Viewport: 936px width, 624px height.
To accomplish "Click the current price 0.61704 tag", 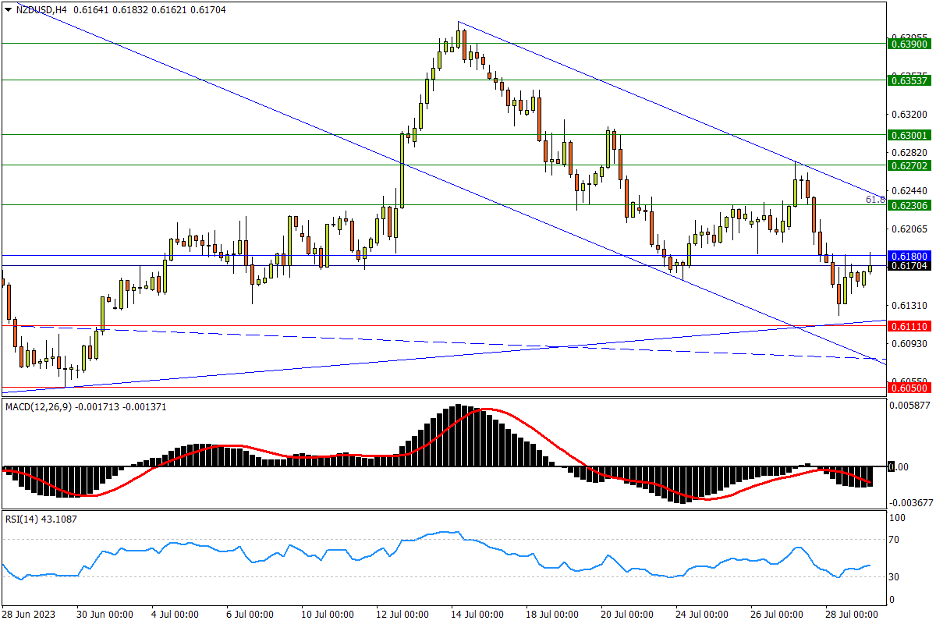I will coord(909,267).
